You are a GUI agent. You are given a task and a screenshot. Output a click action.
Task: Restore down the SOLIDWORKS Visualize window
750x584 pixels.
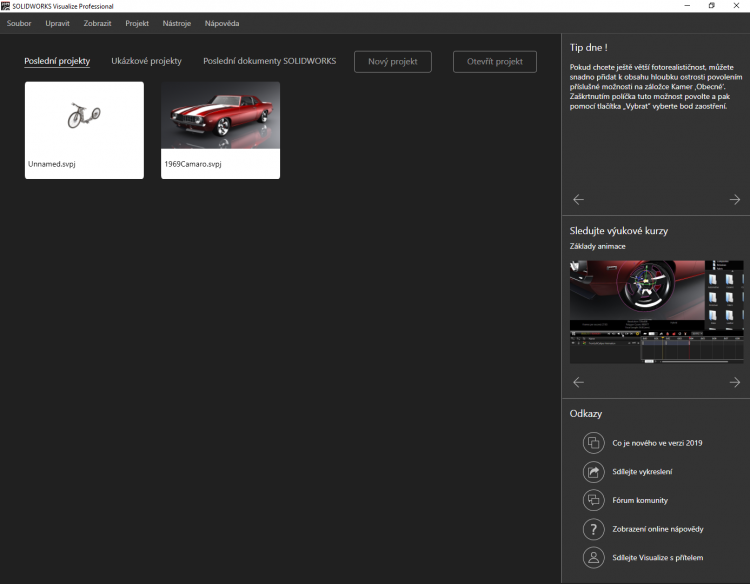(712, 6)
